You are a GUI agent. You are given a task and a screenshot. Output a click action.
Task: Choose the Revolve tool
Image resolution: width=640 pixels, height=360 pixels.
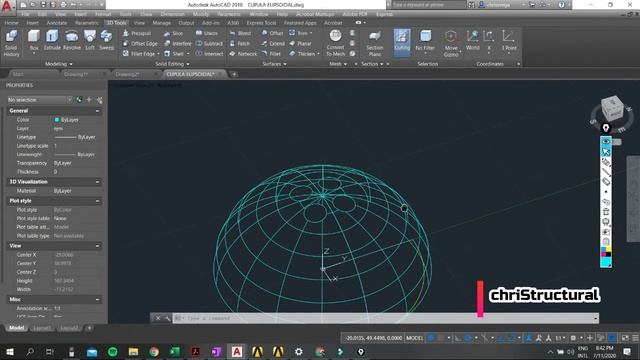click(72, 40)
